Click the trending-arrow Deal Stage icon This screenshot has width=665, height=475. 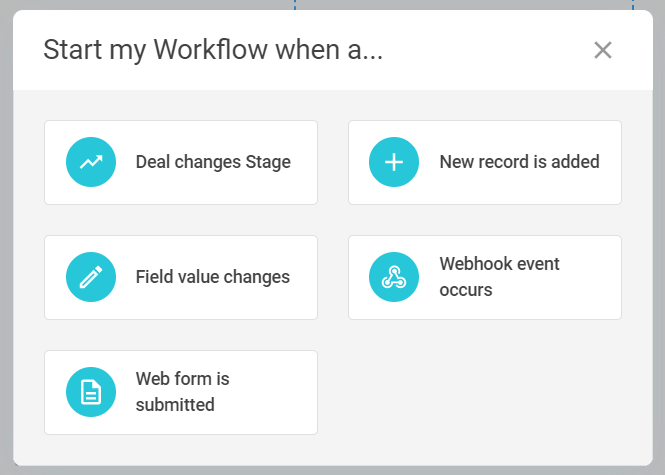pos(92,162)
